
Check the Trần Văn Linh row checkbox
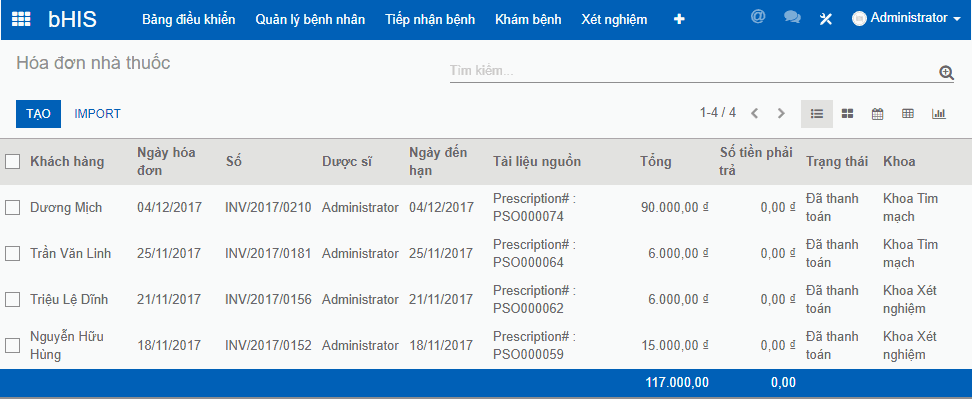(12, 253)
